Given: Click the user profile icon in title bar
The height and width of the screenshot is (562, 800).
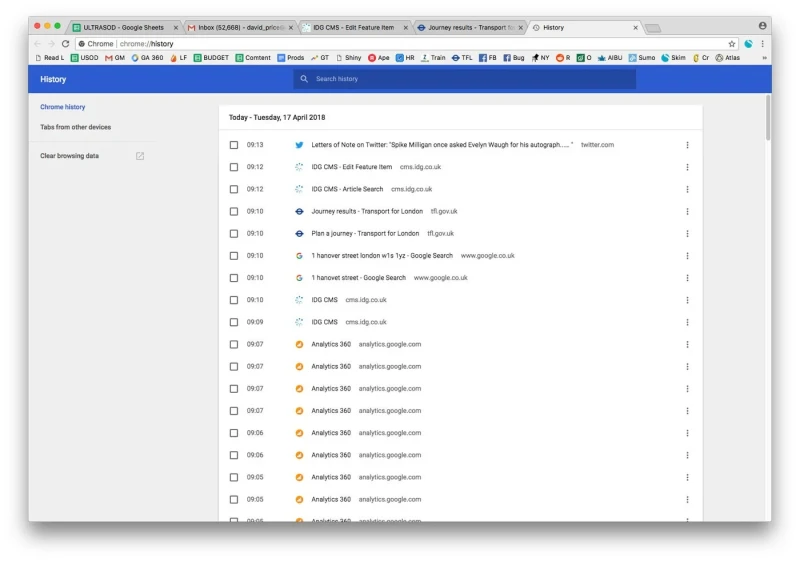Looking at the screenshot, I should coord(763,26).
